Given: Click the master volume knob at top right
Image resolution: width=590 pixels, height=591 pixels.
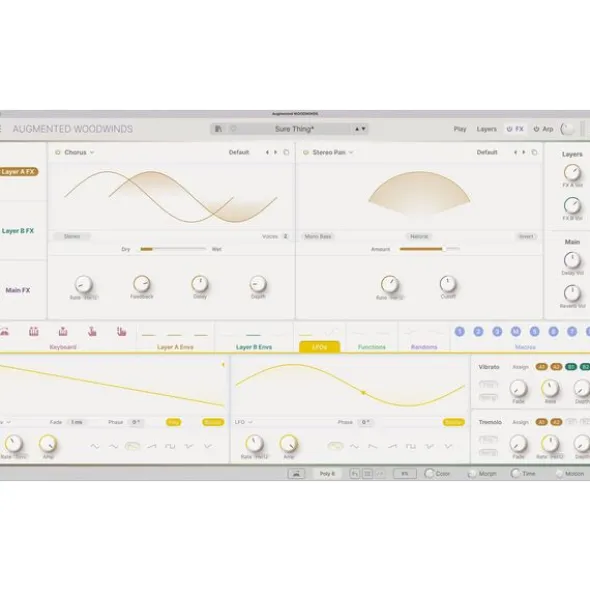Looking at the screenshot, I should pyautogui.click(x=567, y=129).
